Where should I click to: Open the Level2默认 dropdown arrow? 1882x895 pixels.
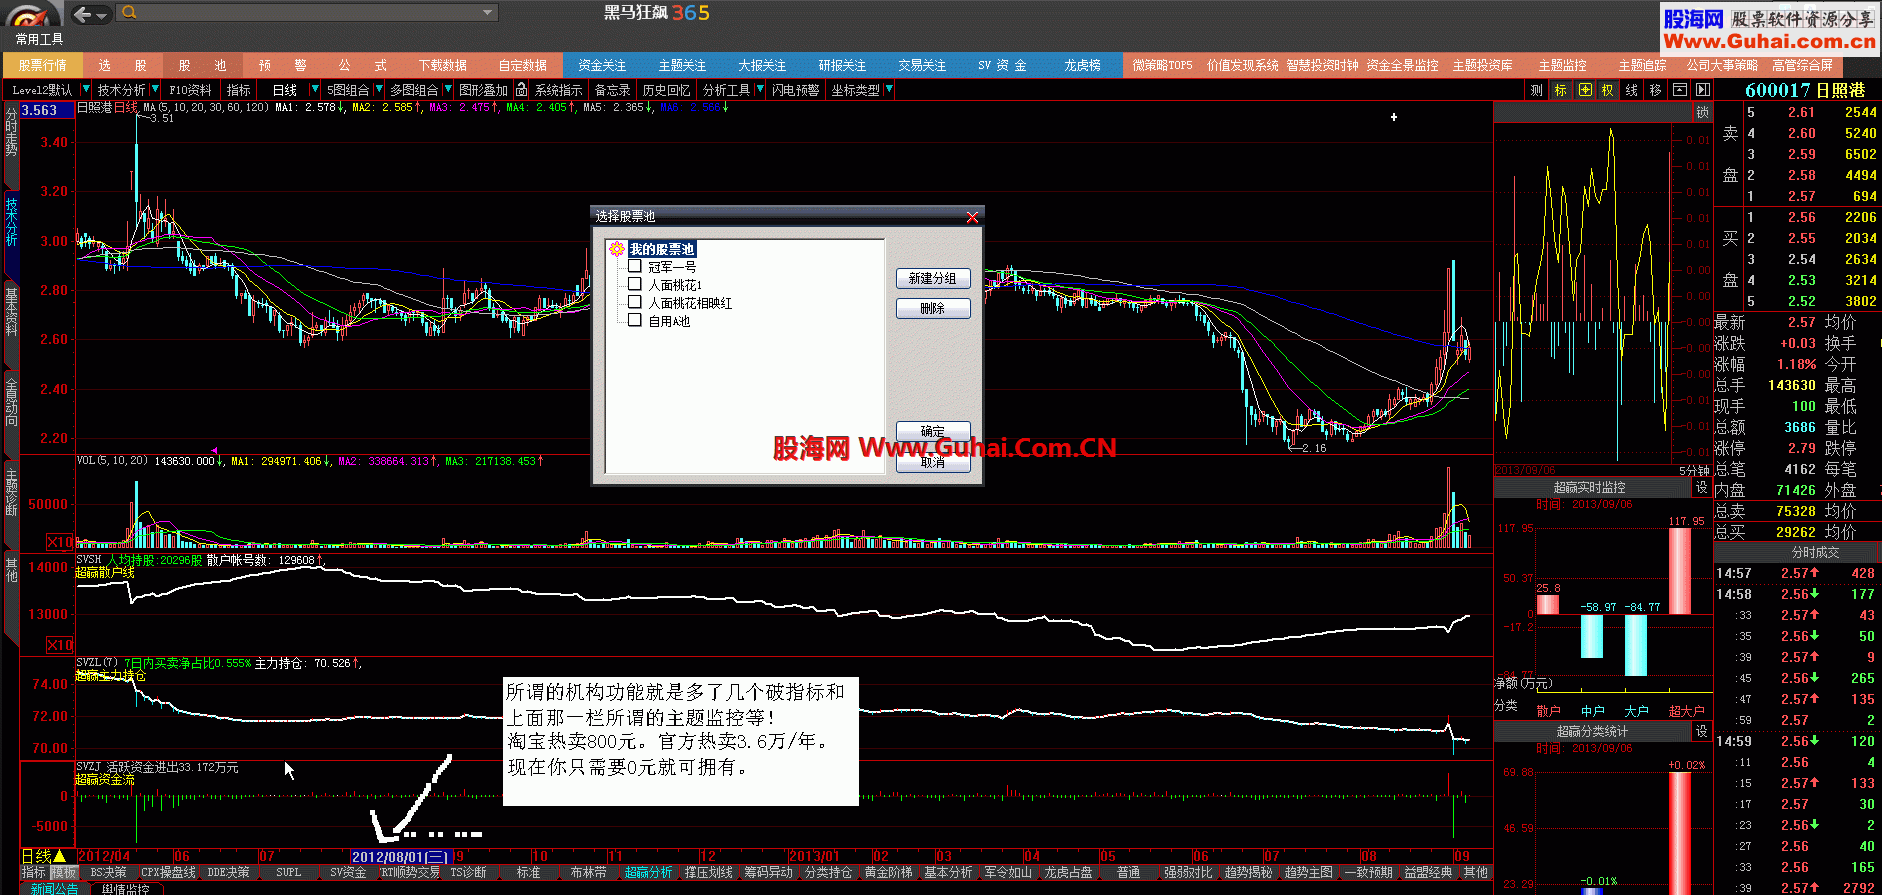pos(86,90)
